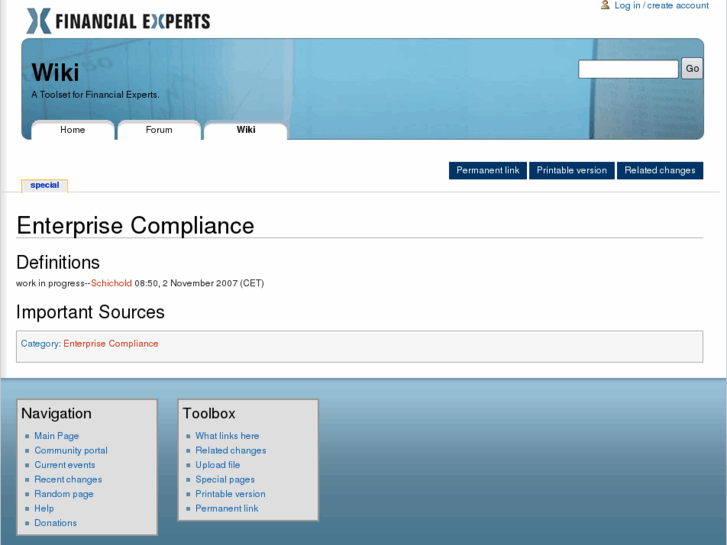Go to Main Page in Navigation
727x545 pixels.
pos(57,436)
